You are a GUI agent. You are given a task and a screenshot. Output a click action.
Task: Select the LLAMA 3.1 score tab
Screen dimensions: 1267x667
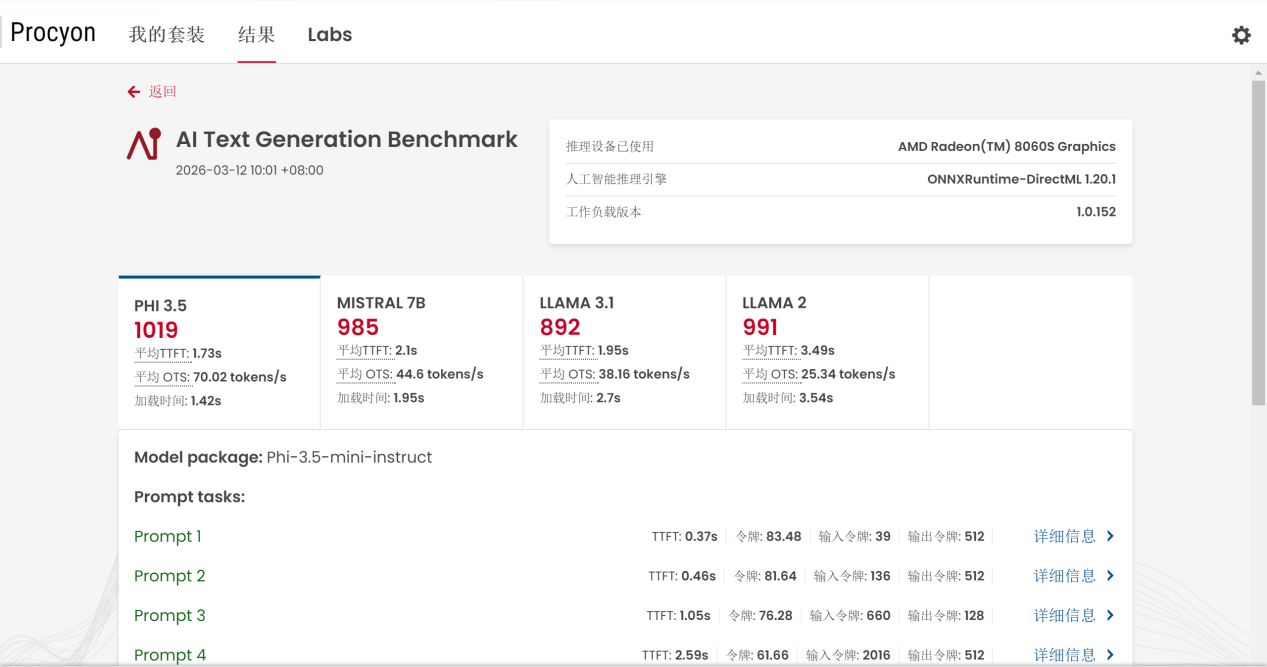[624, 352]
